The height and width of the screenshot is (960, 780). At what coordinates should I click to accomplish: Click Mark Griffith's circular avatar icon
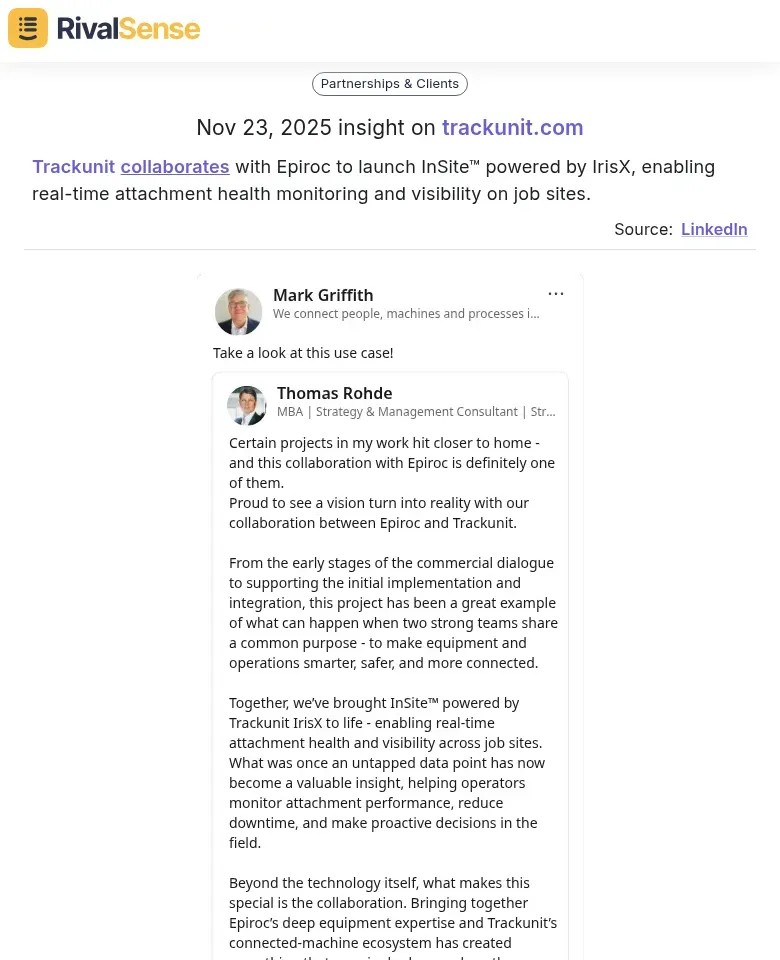(238, 311)
